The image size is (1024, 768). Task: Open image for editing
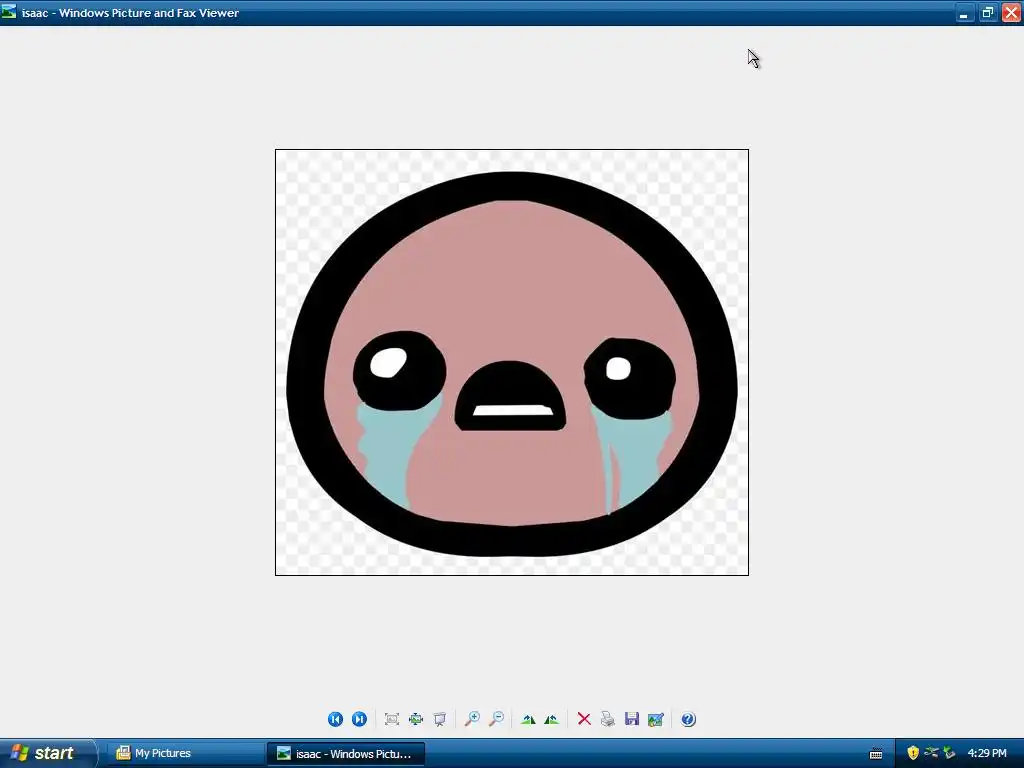pyautogui.click(x=656, y=719)
